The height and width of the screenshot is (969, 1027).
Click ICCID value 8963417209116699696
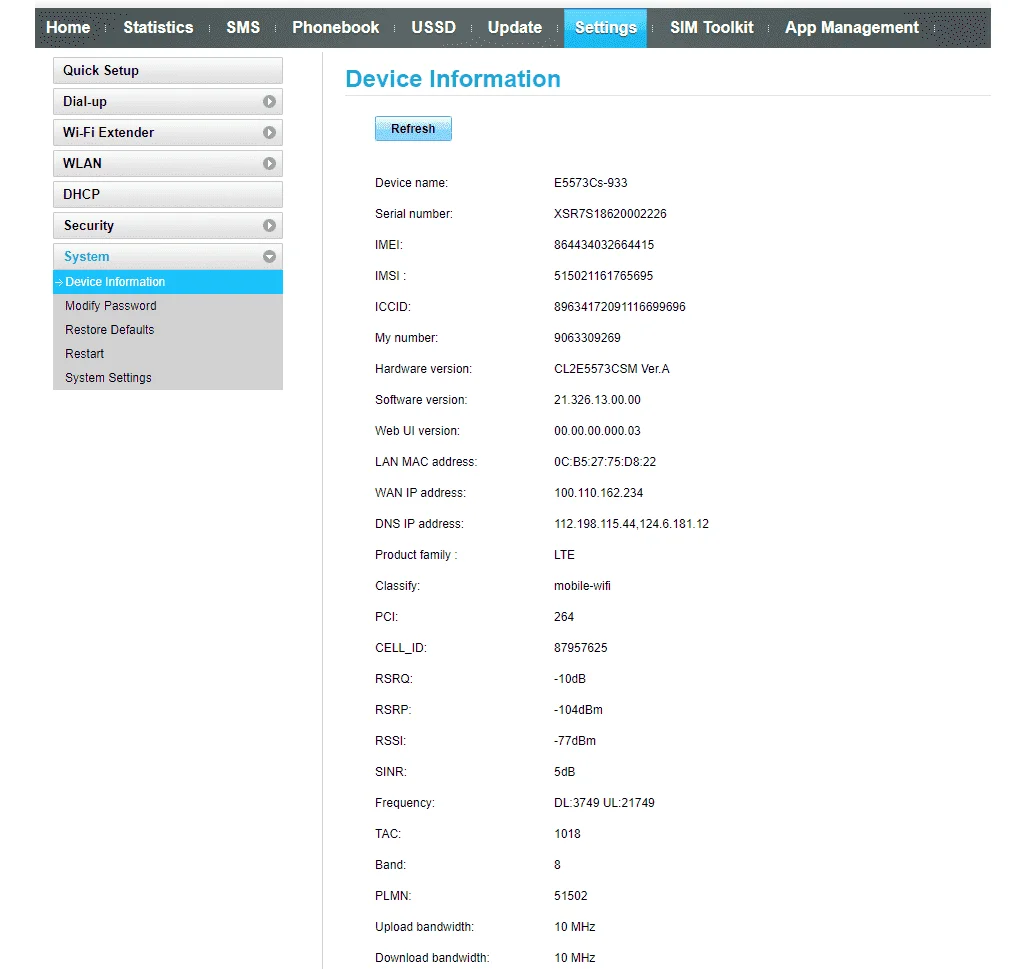point(620,307)
